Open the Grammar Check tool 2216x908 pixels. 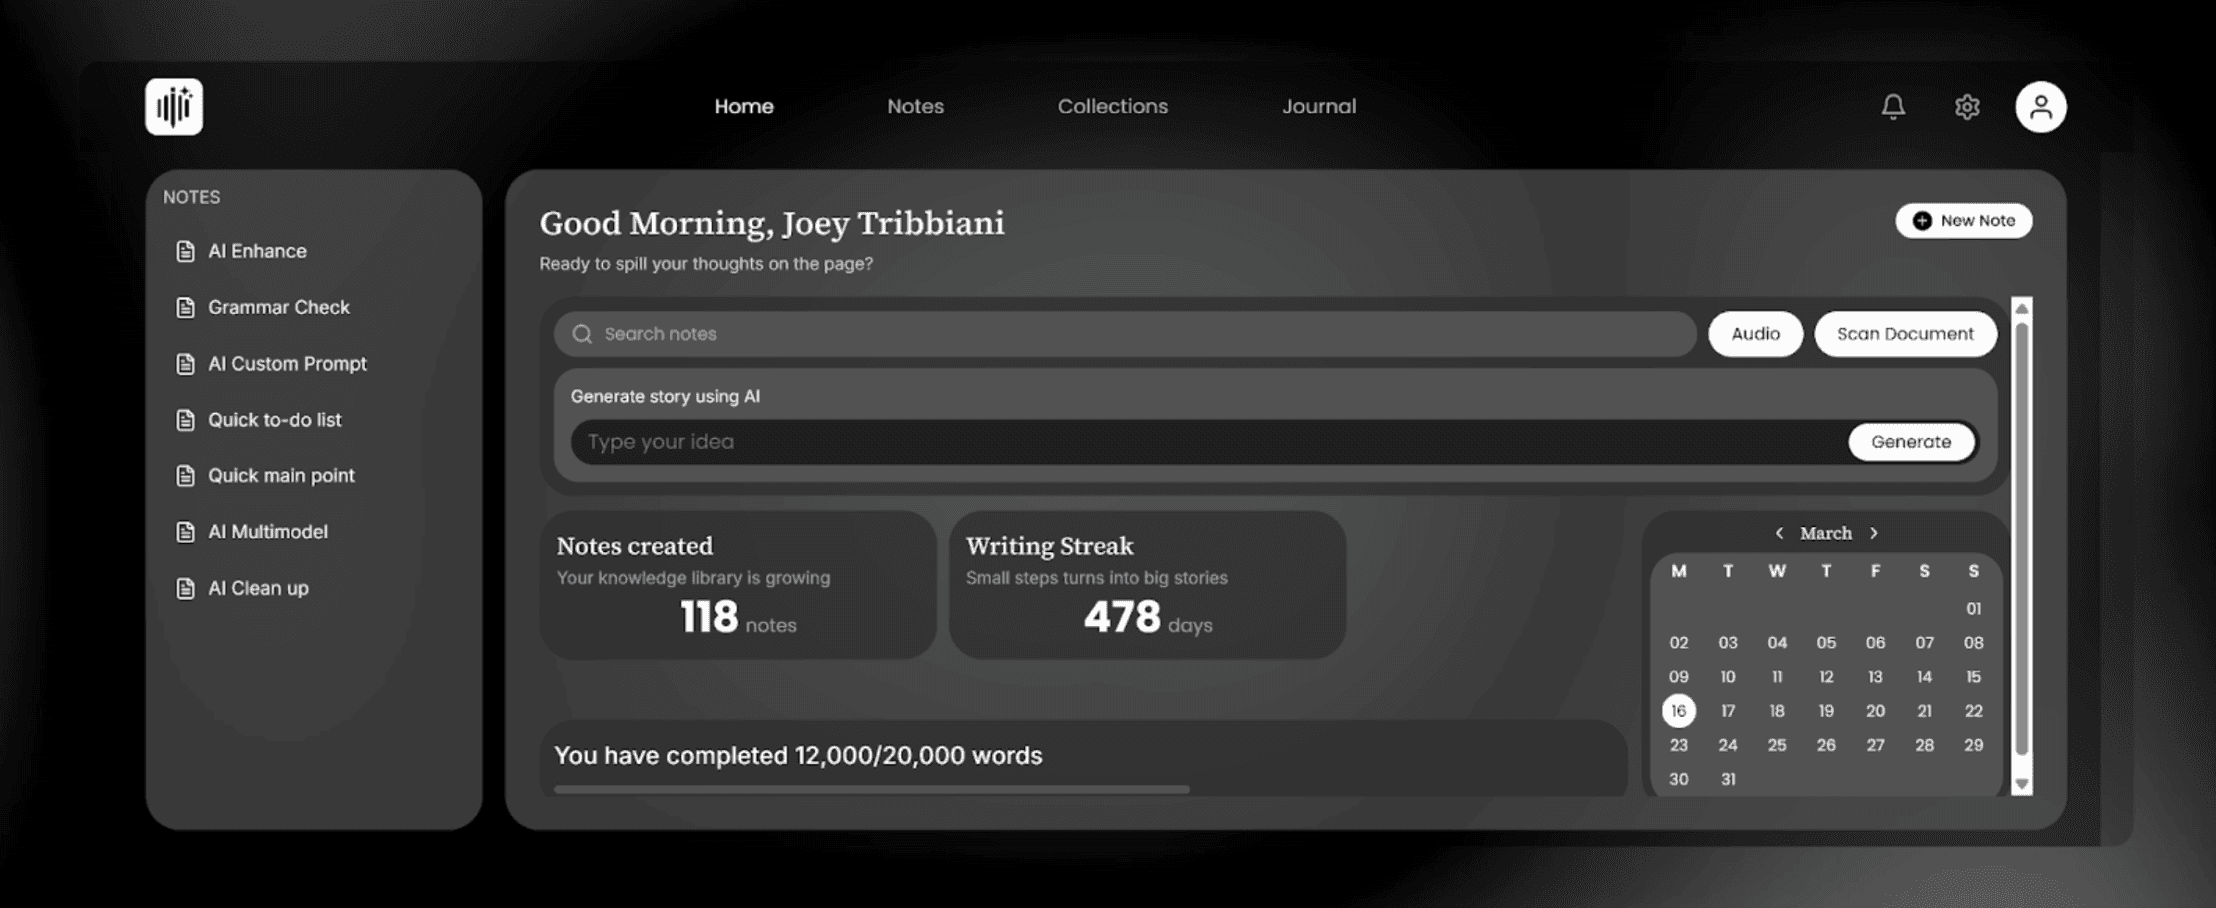point(278,307)
